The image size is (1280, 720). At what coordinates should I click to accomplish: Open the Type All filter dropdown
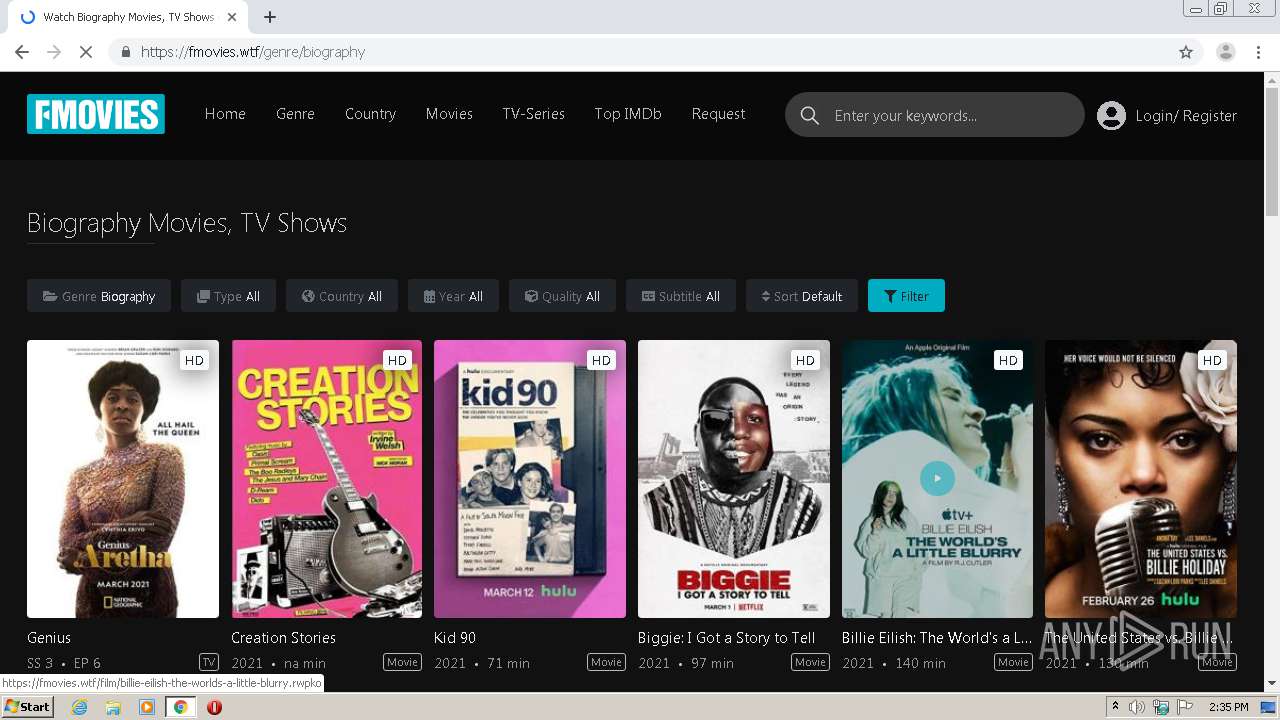click(228, 296)
